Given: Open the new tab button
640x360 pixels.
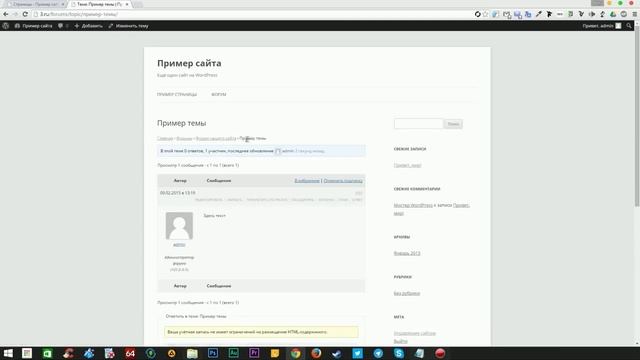Looking at the screenshot, I should point(138,4).
